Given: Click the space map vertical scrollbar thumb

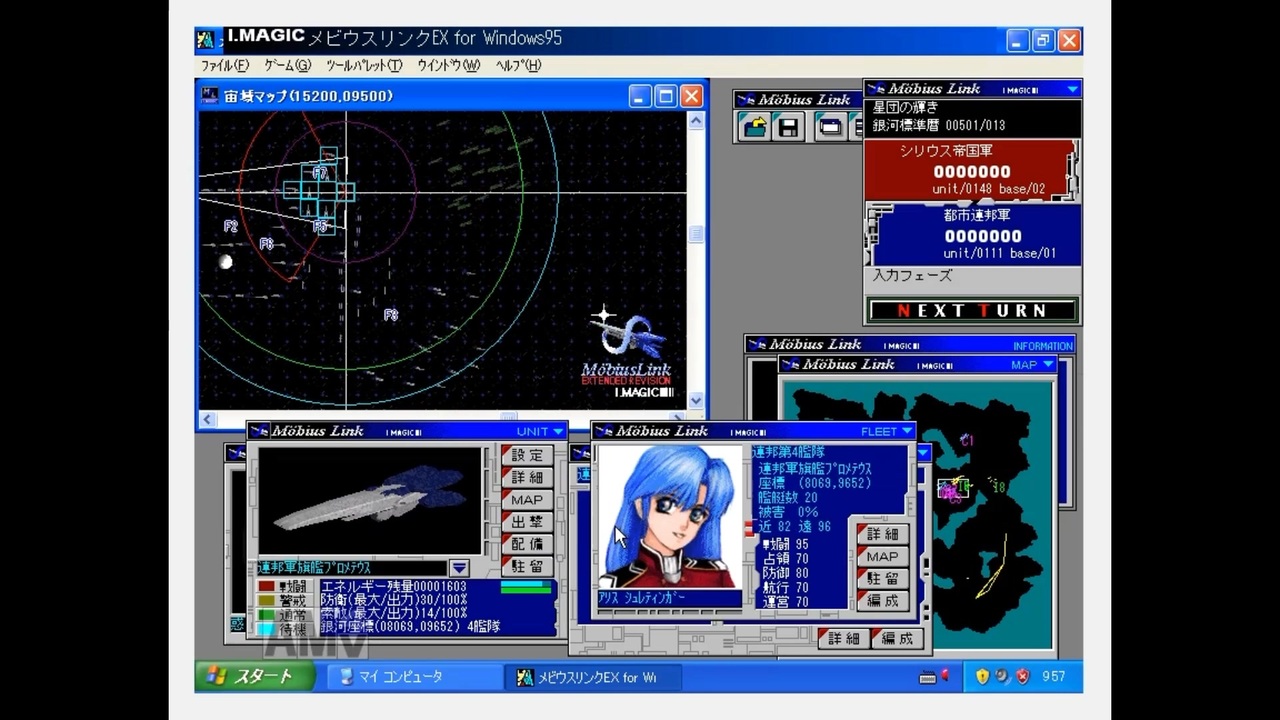Looking at the screenshot, I should (x=696, y=233).
